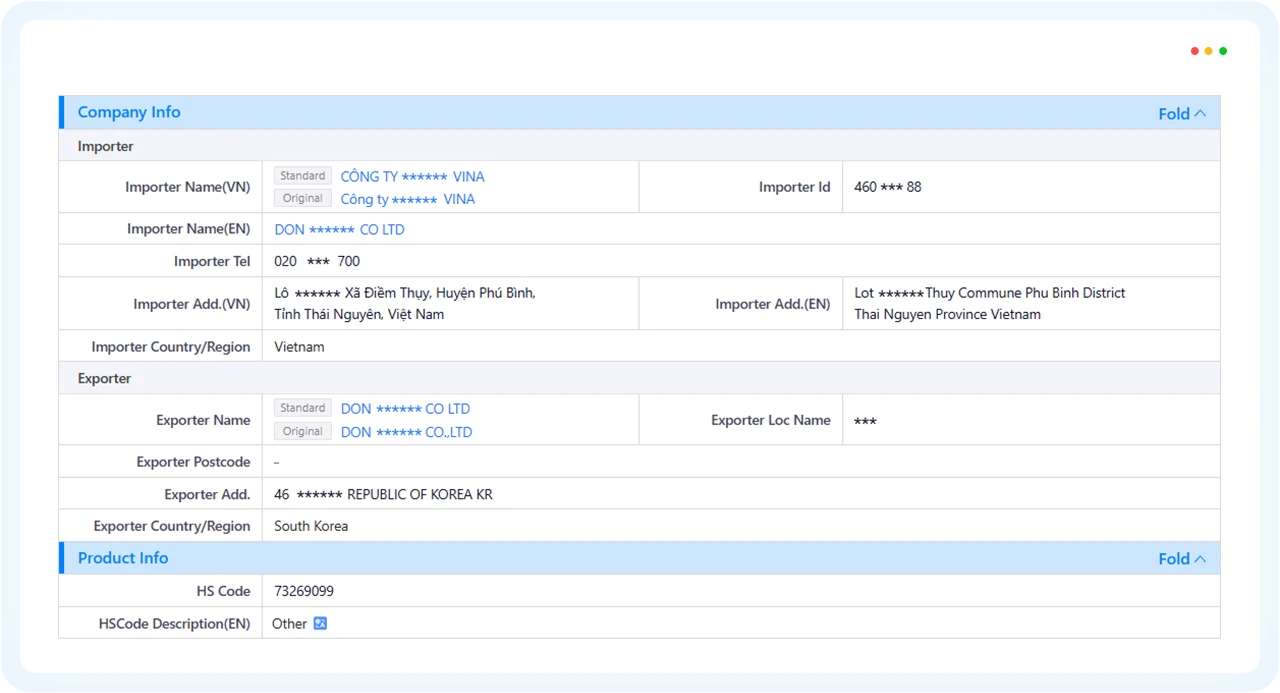Open Importer Name(EN) DON CO LTD link
Screen dimensions: 1280x693
339,229
